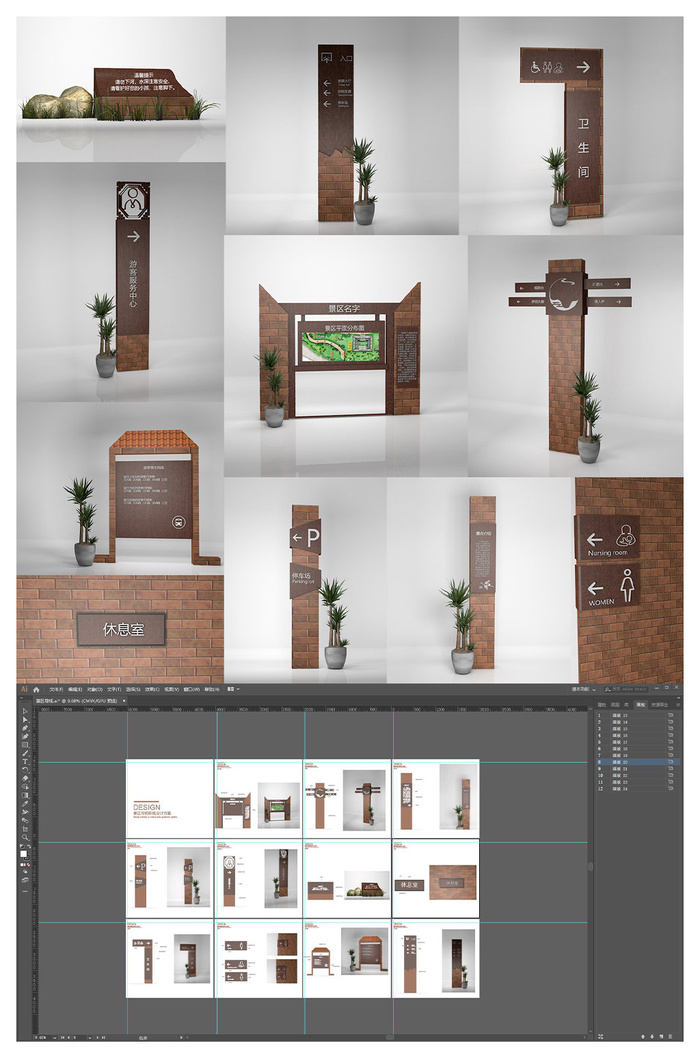Select the Shape Builder tool
The height and width of the screenshot is (1054, 700).
[25, 787]
